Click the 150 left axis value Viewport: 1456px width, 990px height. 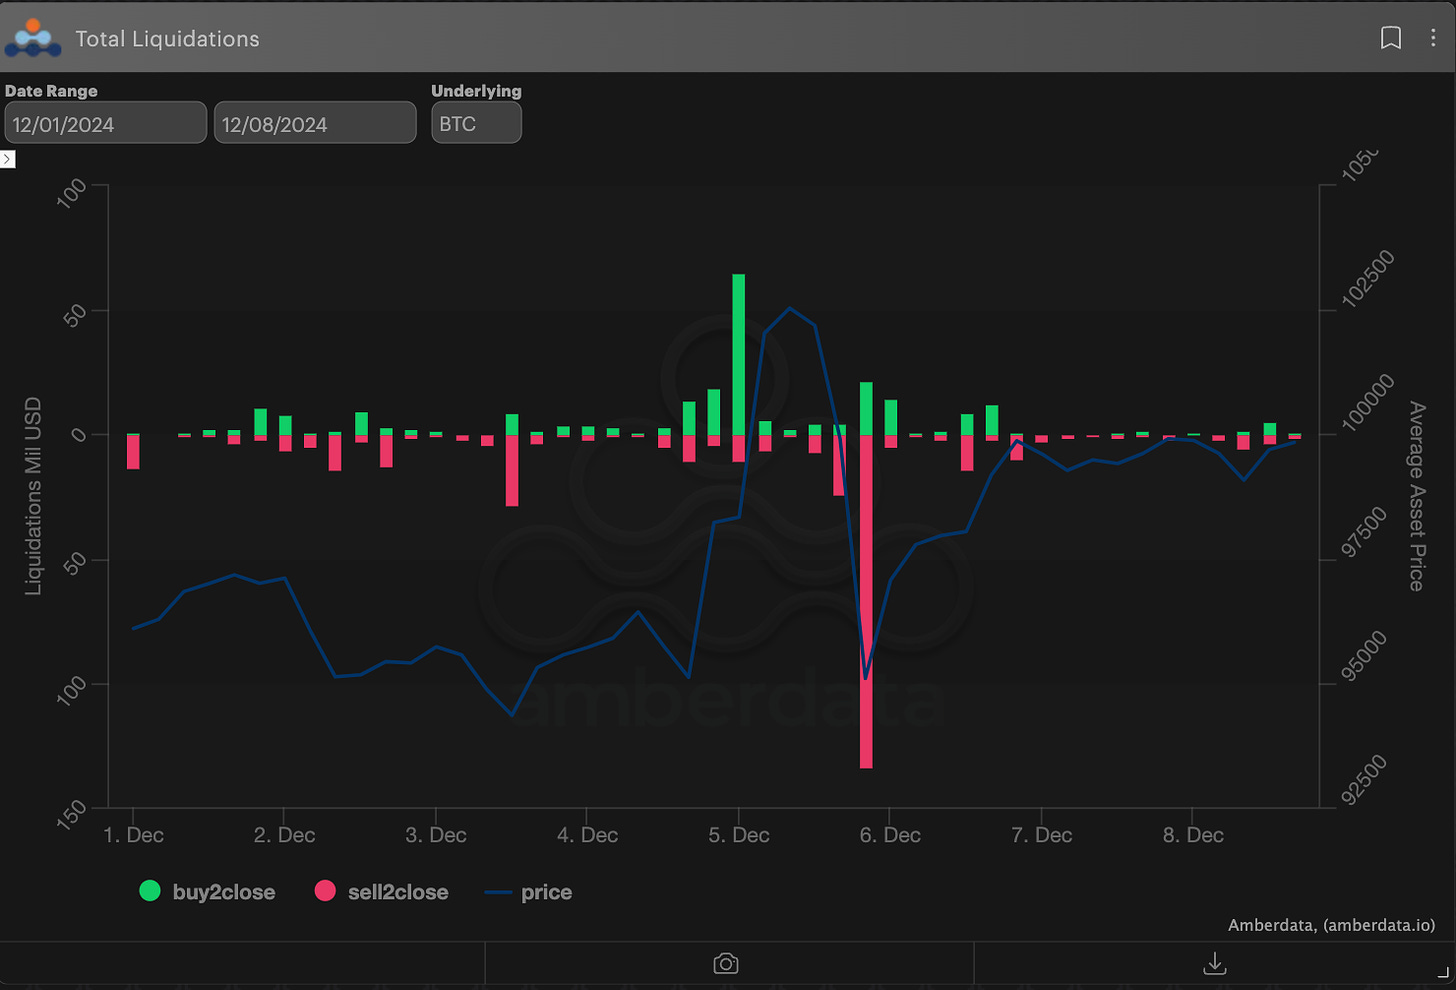pos(70,816)
